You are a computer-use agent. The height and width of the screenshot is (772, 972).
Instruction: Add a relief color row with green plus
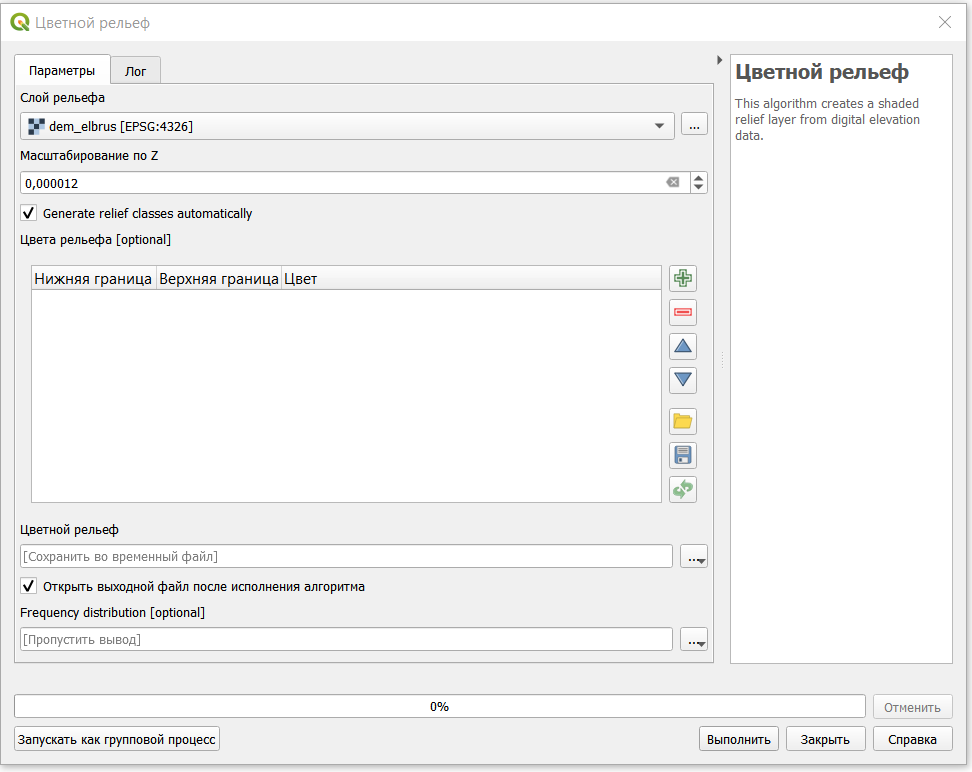683,278
